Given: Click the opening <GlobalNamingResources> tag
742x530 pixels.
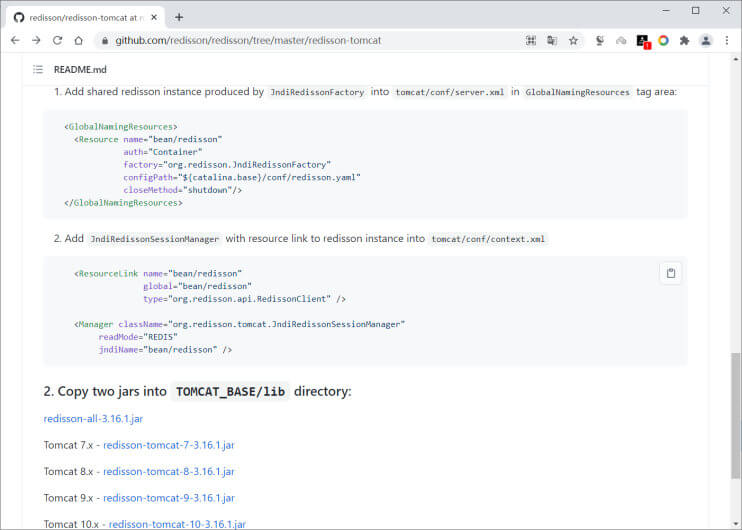Looking at the screenshot, I should (121, 127).
